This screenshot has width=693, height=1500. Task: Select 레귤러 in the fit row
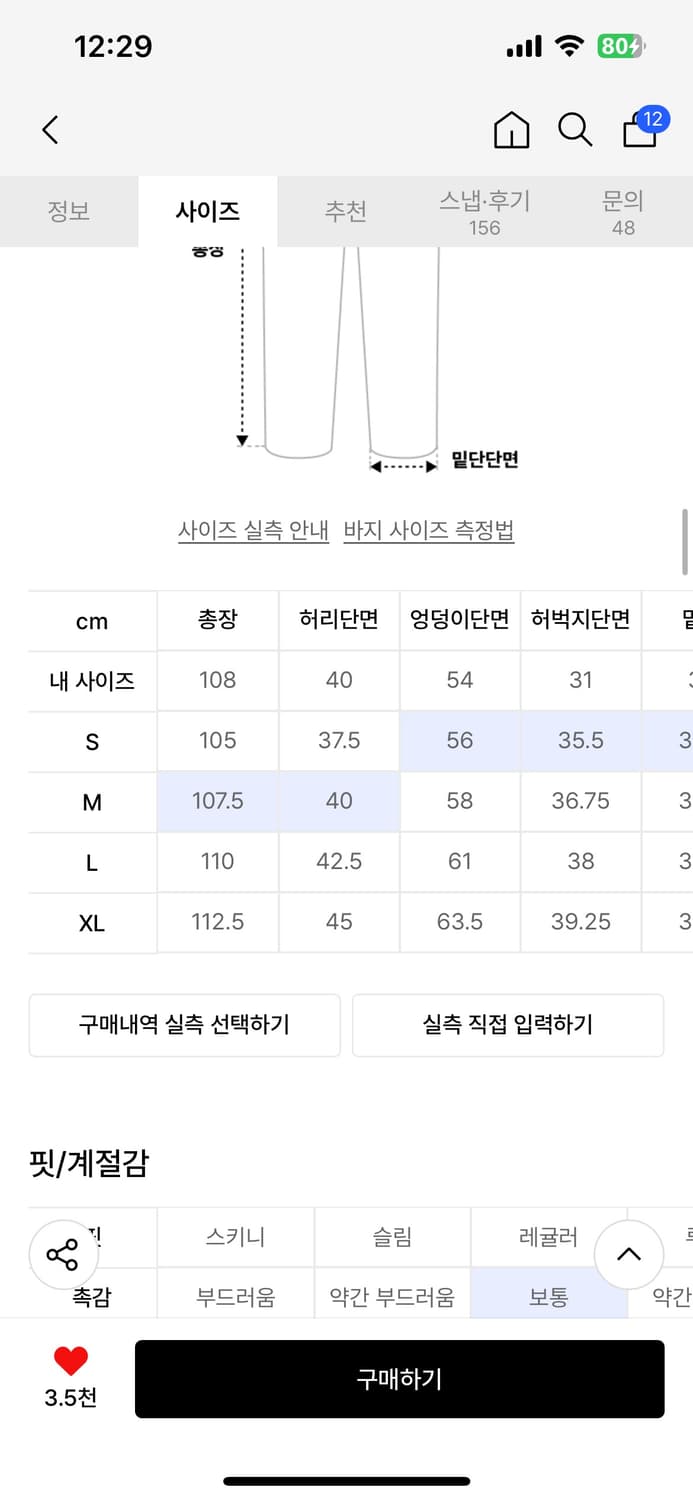(x=549, y=1237)
